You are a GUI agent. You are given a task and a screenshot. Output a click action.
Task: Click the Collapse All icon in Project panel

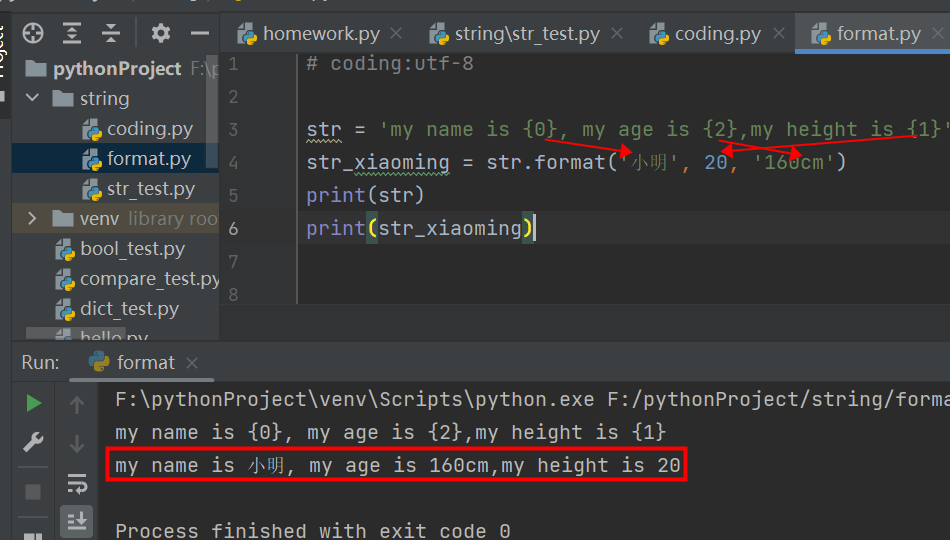pos(112,33)
